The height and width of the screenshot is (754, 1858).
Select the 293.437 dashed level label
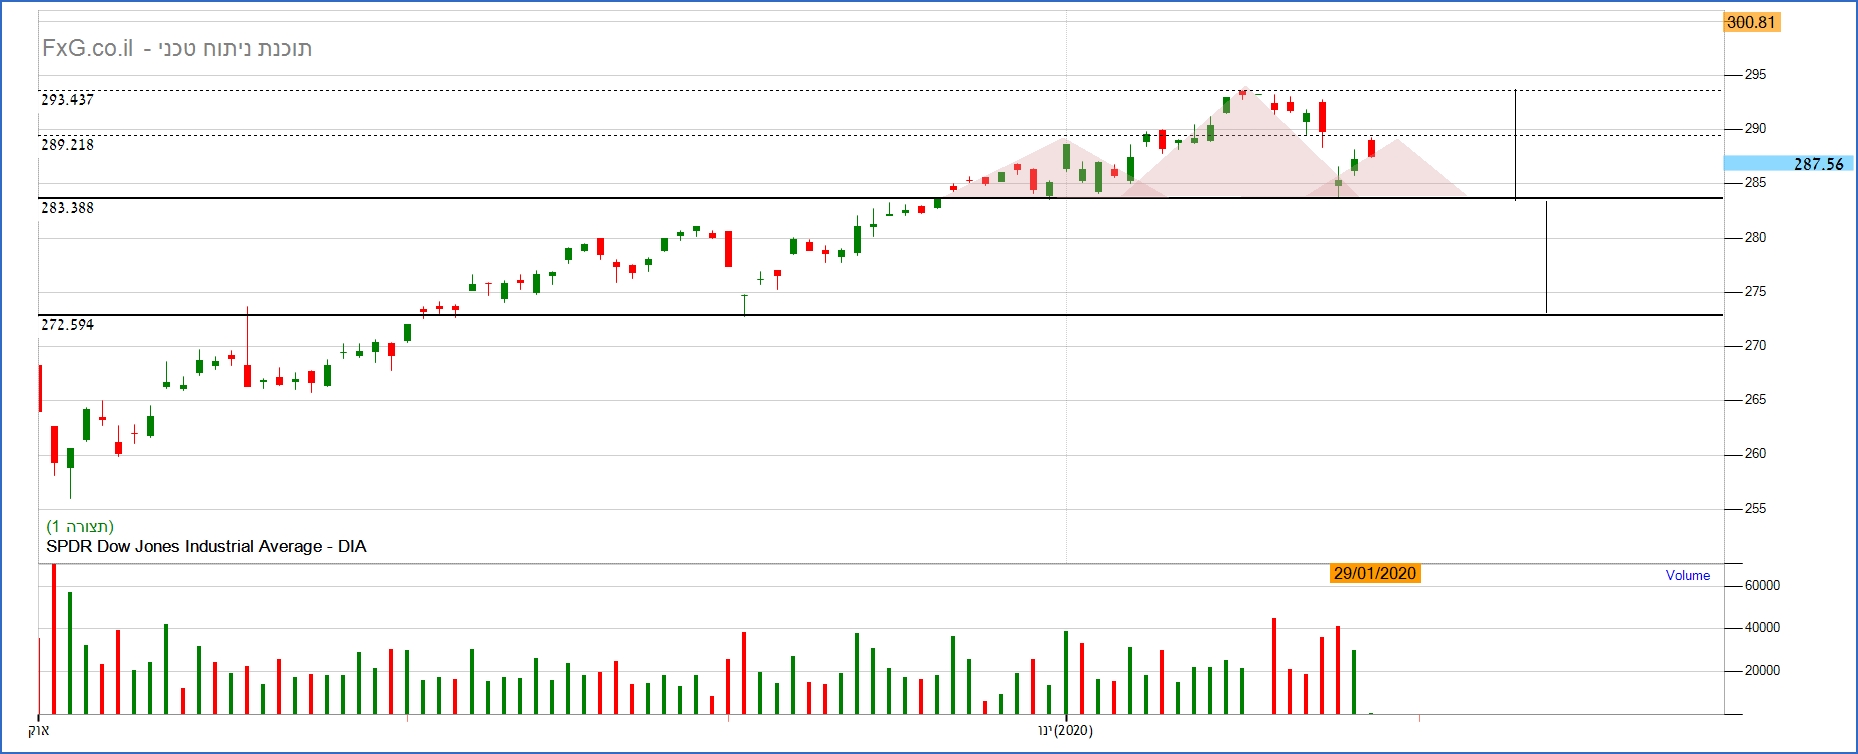[67, 100]
